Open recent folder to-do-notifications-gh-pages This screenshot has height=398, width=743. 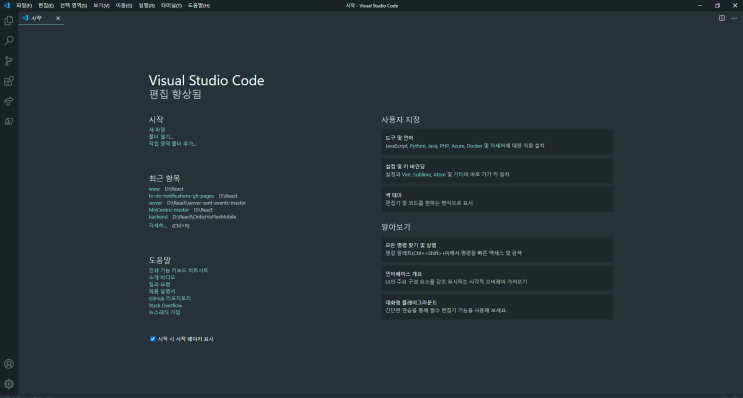coord(181,196)
